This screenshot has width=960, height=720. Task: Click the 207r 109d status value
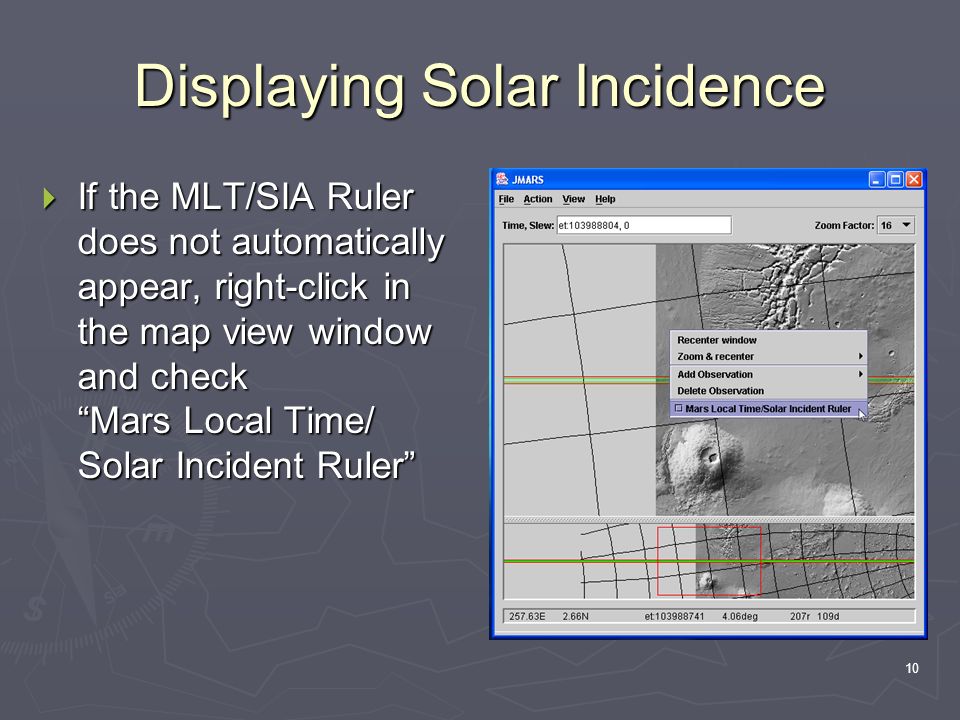click(814, 617)
